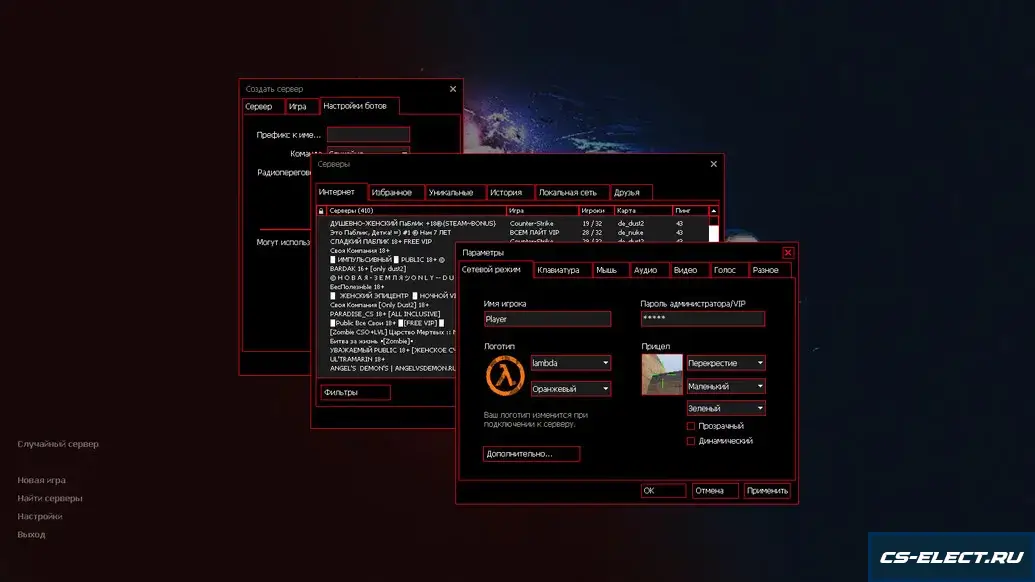Open Настройки from main menu

click(x=40, y=517)
